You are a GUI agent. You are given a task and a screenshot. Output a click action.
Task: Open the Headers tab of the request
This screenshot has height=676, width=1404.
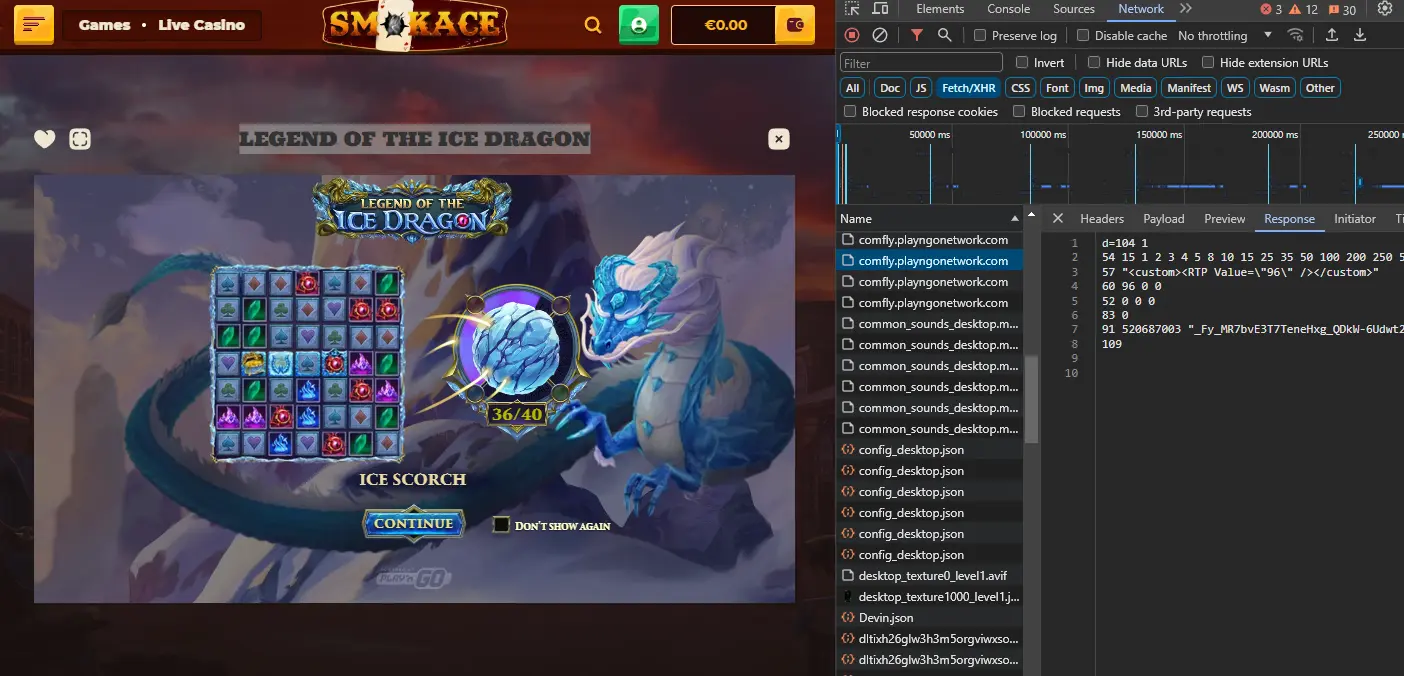1102,218
